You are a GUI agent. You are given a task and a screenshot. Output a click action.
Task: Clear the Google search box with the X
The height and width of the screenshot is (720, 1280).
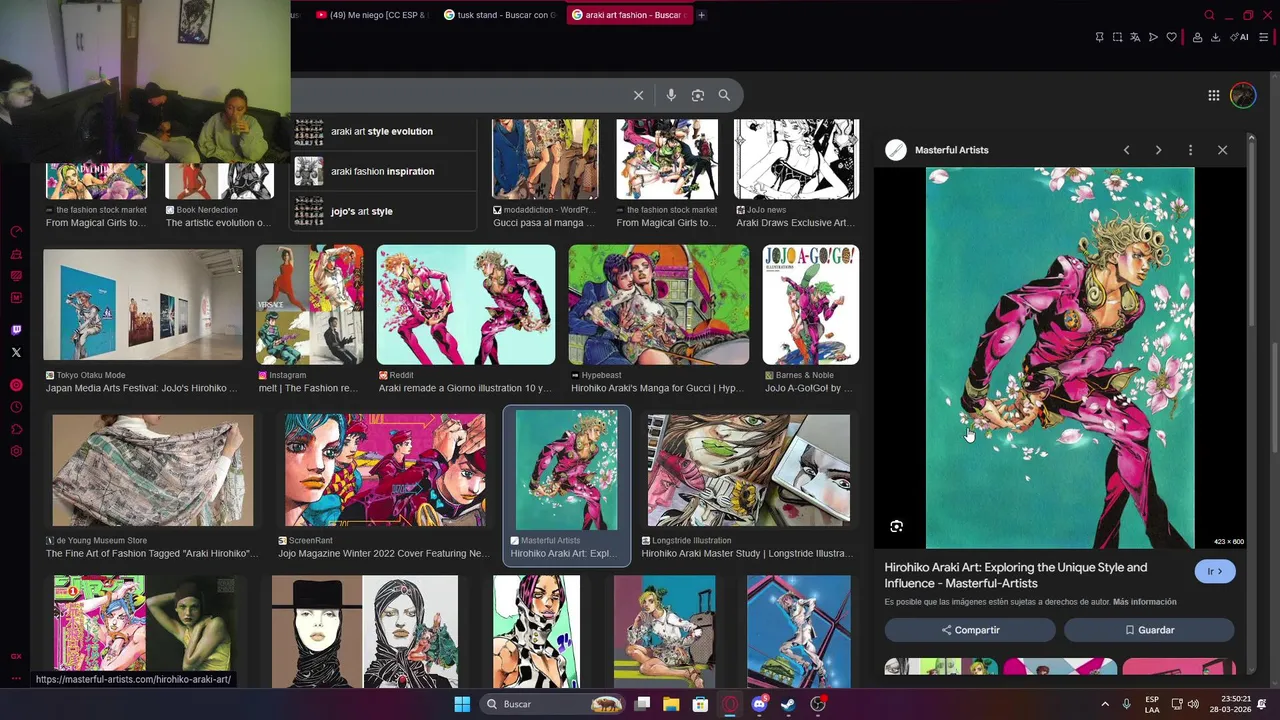638,95
